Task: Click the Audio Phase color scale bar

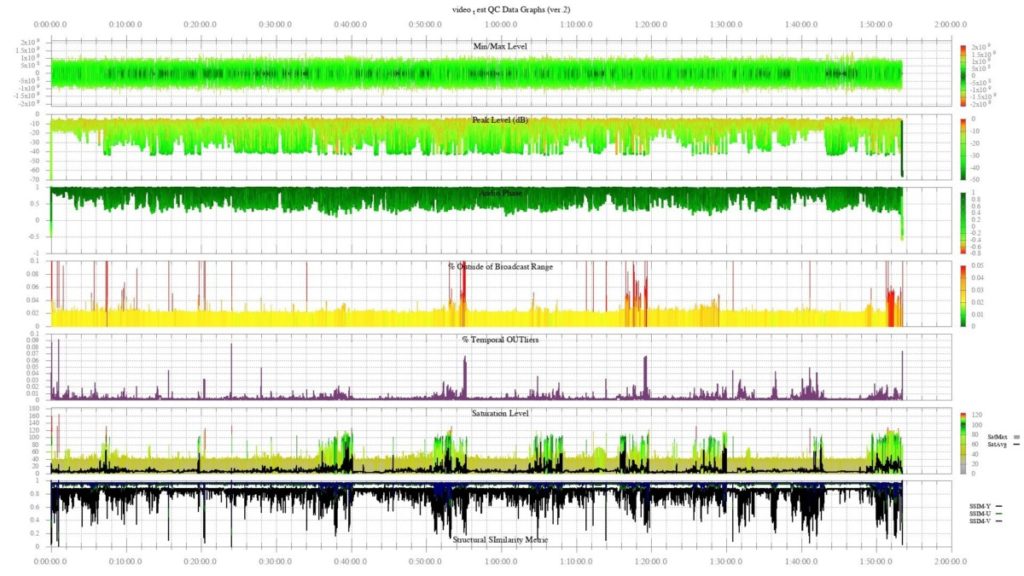Action: coord(961,221)
